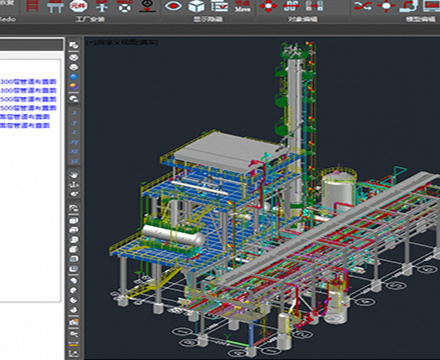Select the red four-way move icon
This screenshot has width=440, height=360.
pos(268,6)
